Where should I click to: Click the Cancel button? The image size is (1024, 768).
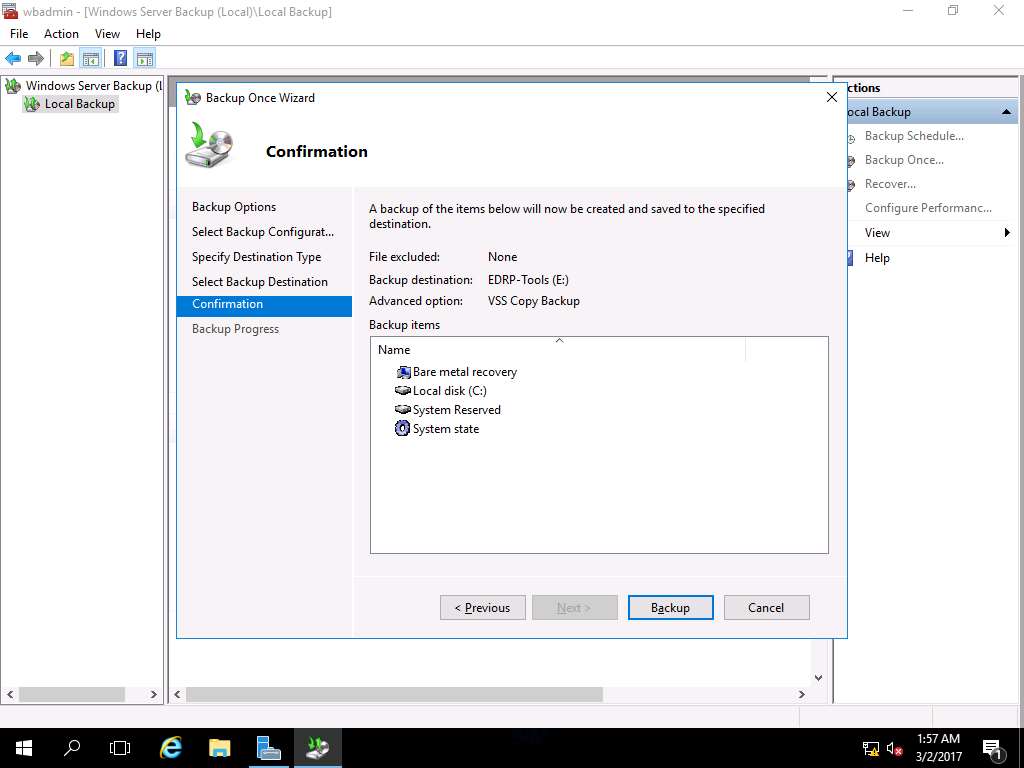[x=766, y=607]
